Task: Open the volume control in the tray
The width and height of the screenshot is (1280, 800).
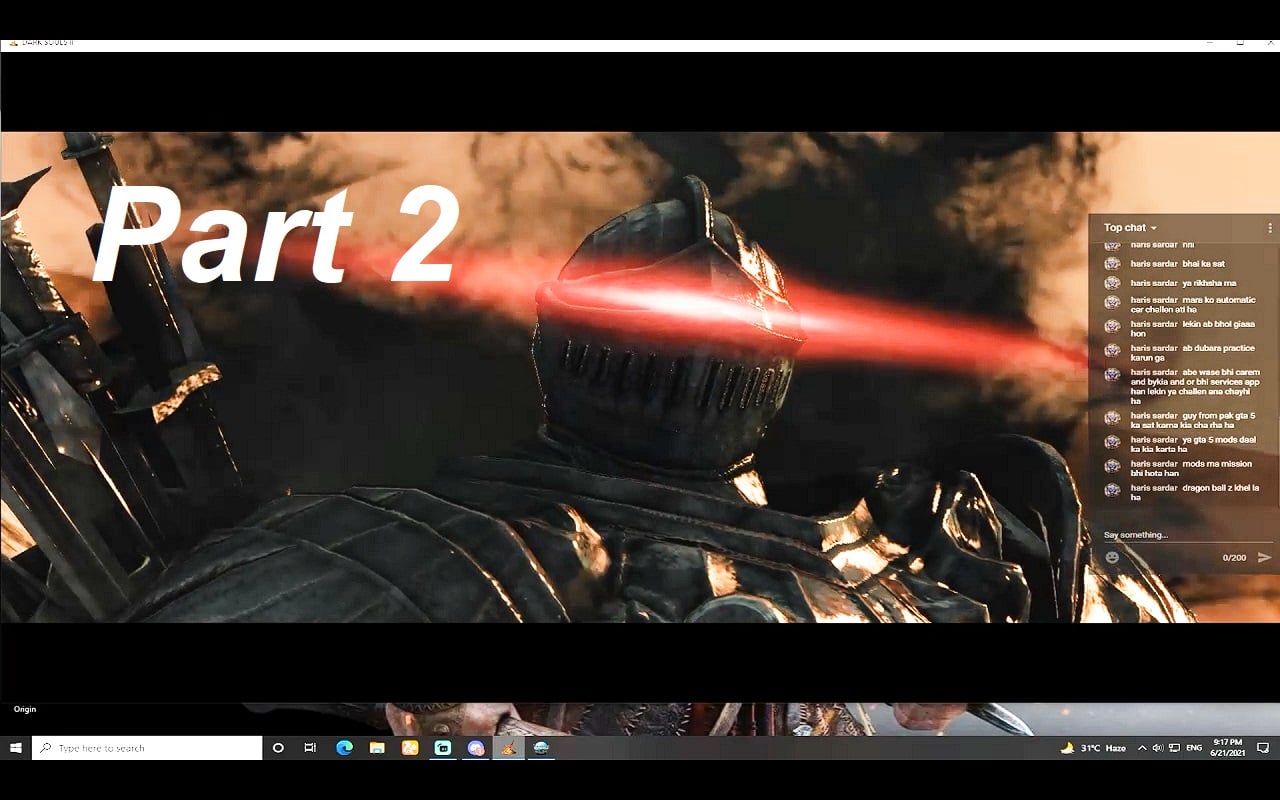Action: (1158, 748)
